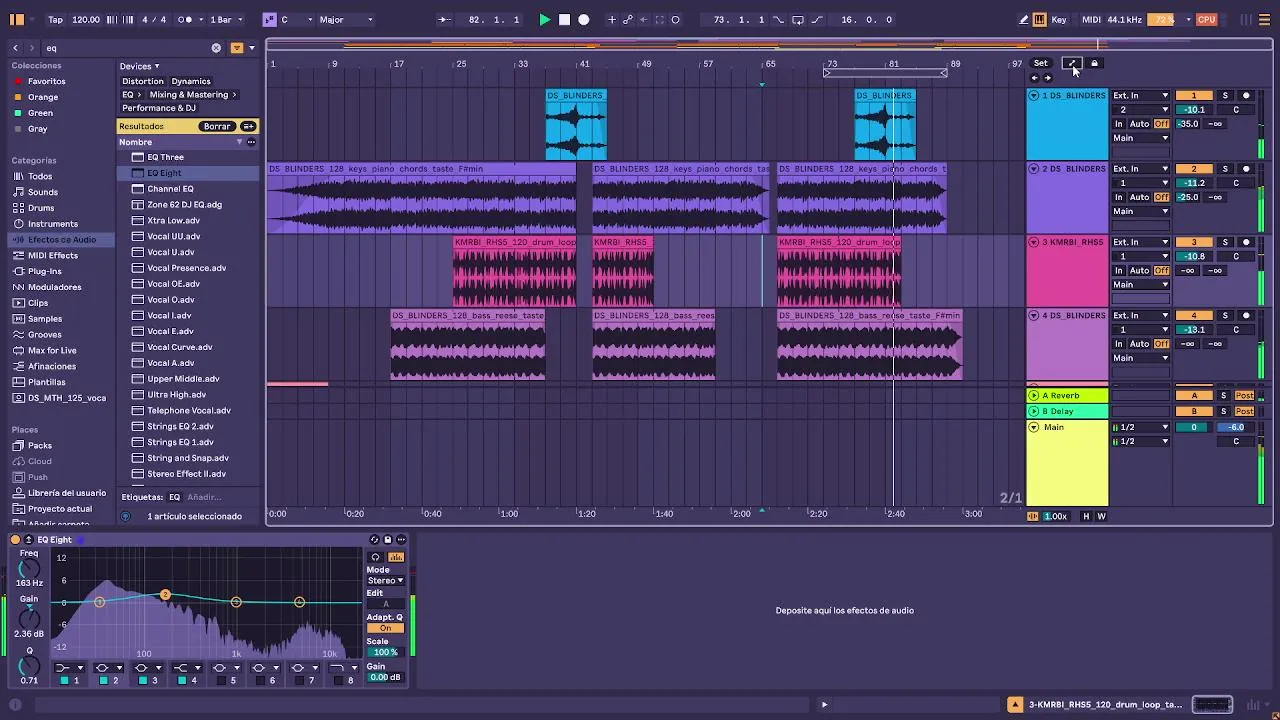This screenshot has width=1280, height=720.
Task: Jump to the previous locator arrow
Action: point(1035,78)
